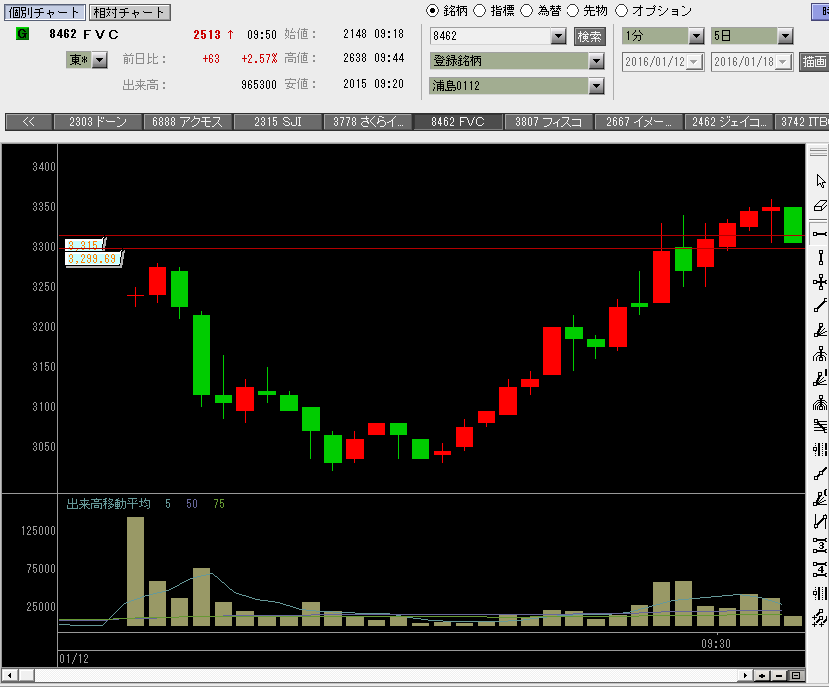
Task: Click the 5 period volume average label
Action: point(168,504)
